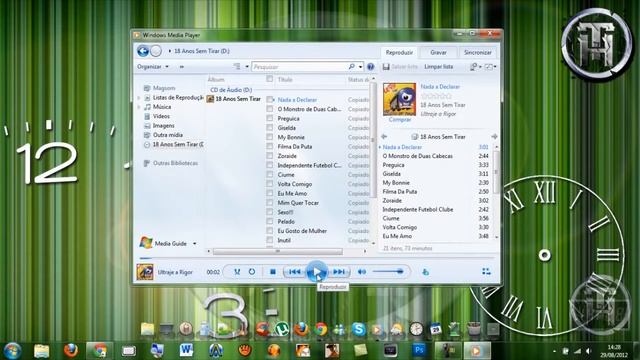Open Firefox from the taskbar
Viewport: 640px width, 360px height.
click(71, 350)
